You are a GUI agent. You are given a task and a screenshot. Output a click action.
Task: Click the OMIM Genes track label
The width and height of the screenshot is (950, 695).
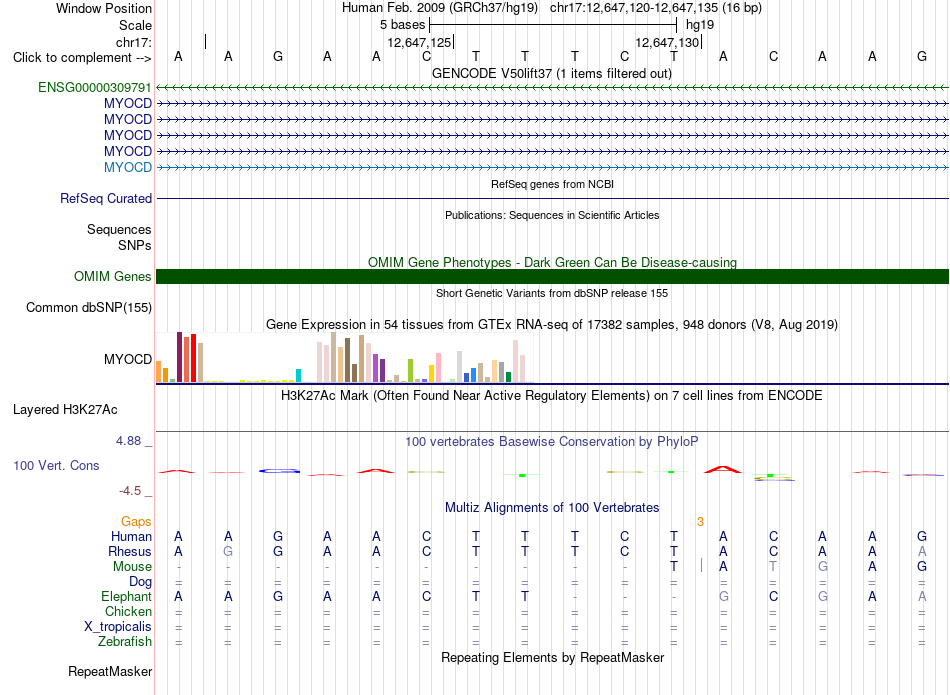[x=113, y=276]
